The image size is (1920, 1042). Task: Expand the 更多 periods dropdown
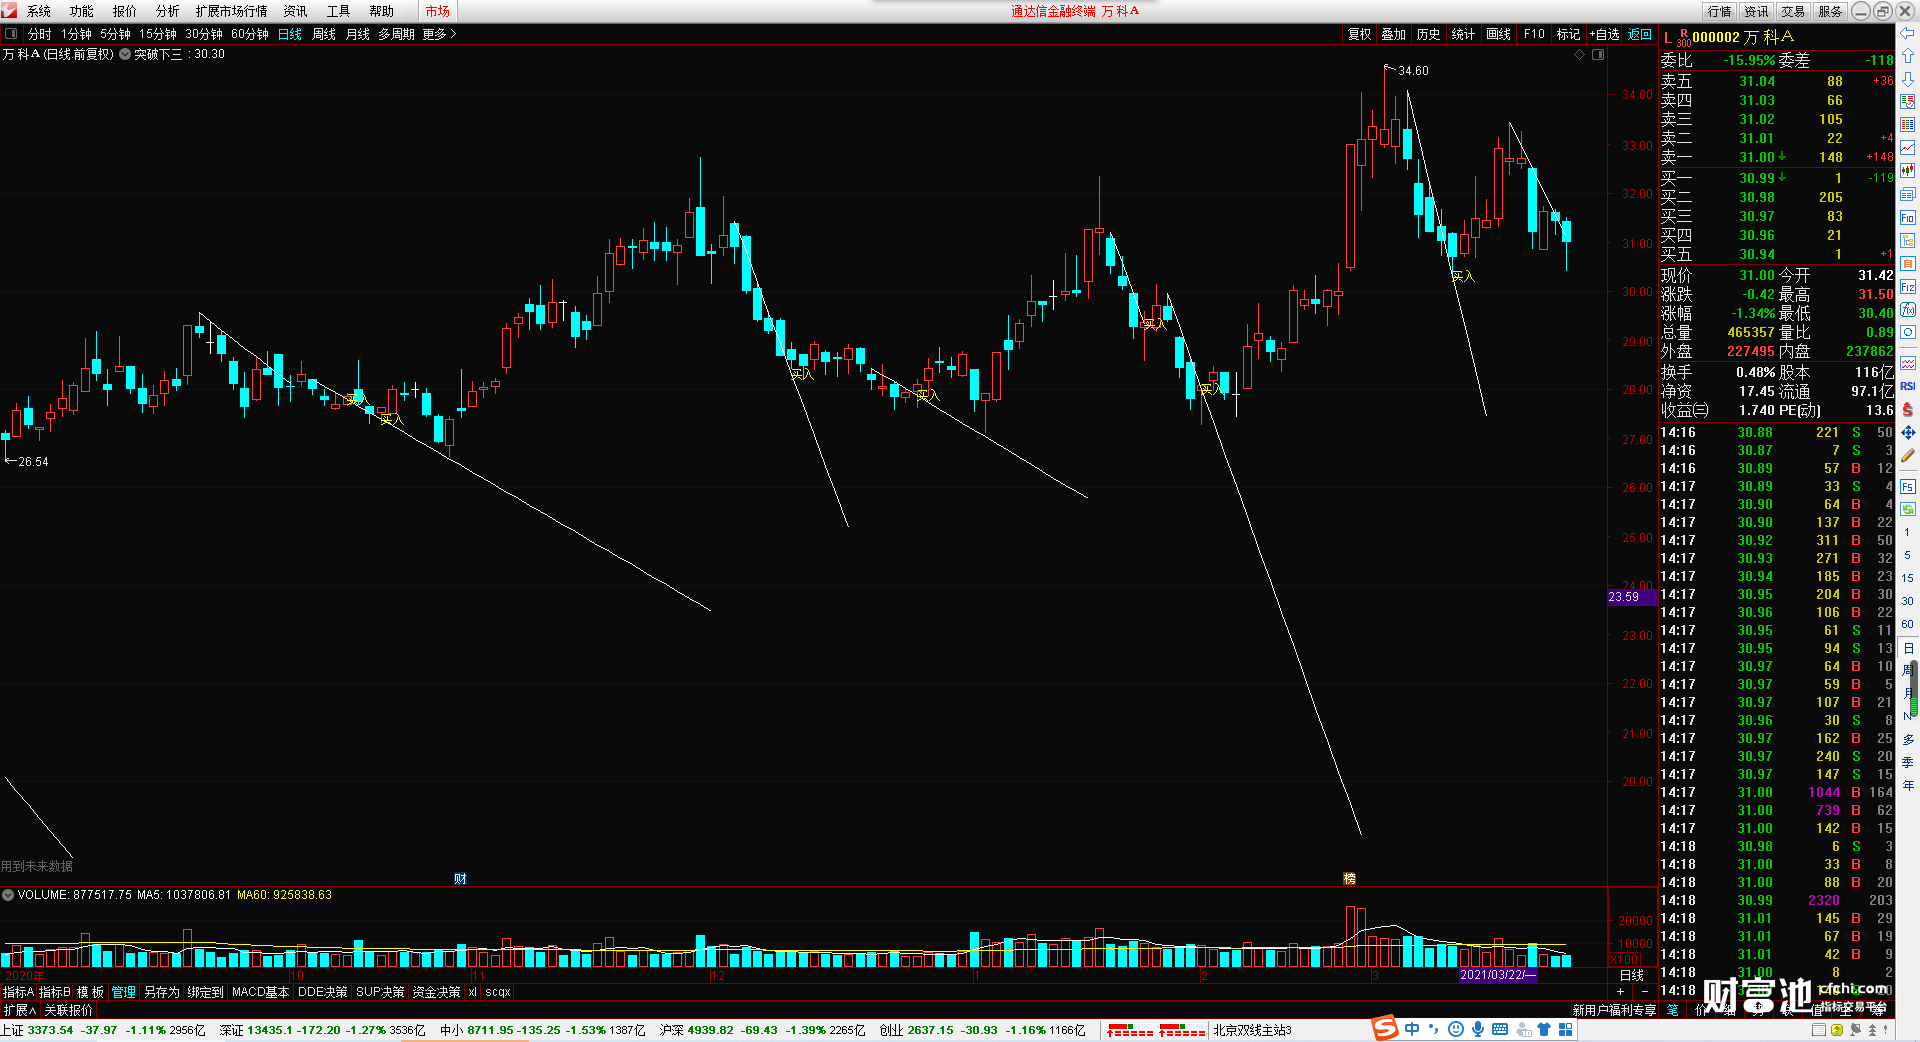tap(439, 34)
